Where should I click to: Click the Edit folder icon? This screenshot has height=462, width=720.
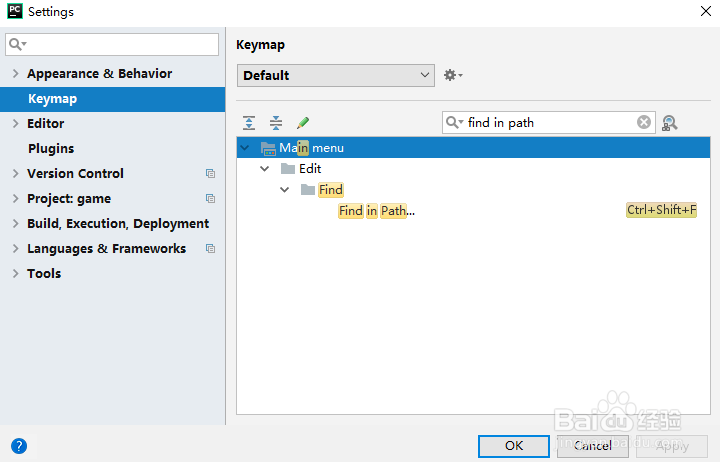coord(288,169)
